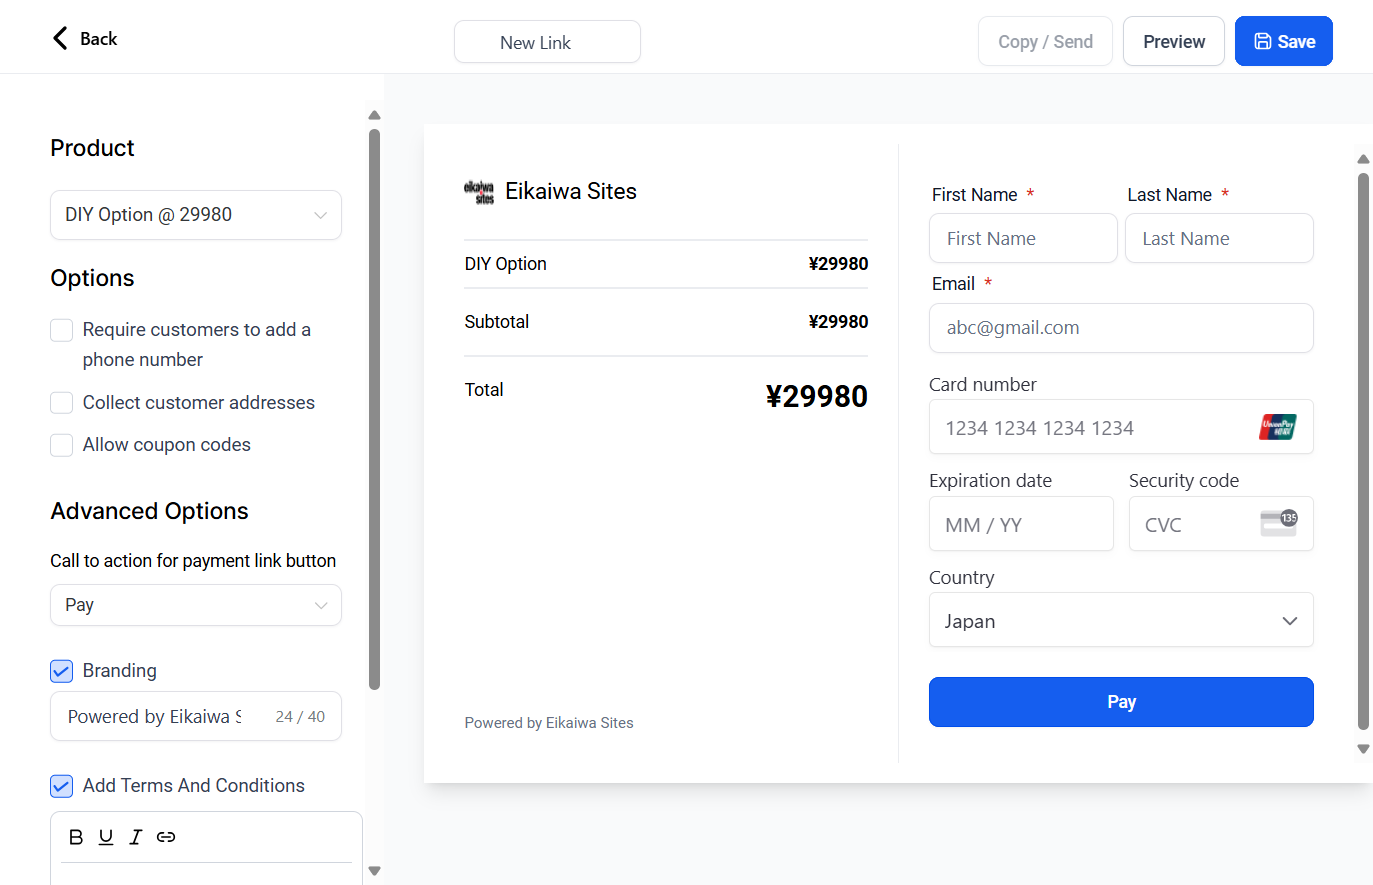Click the Last Name field
This screenshot has width=1373, height=885.
click(x=1219, y=238)
